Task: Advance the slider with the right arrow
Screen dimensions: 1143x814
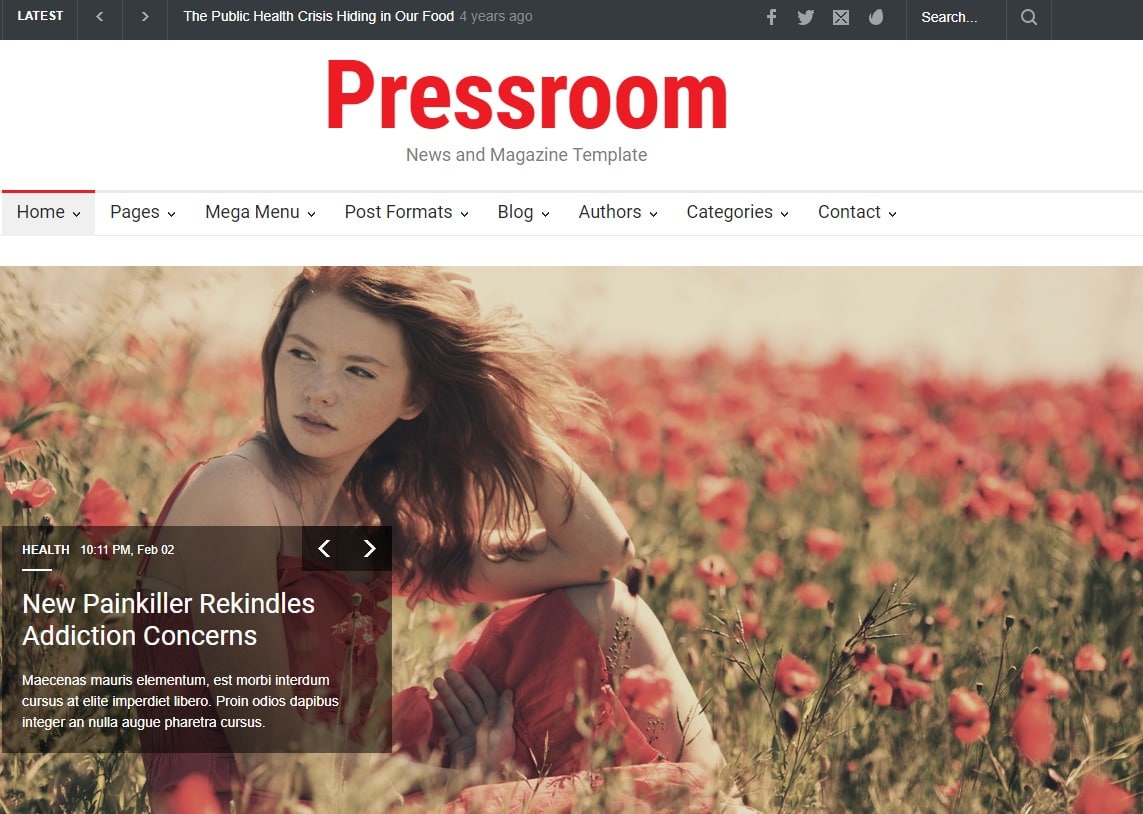Action: point(370,548)
